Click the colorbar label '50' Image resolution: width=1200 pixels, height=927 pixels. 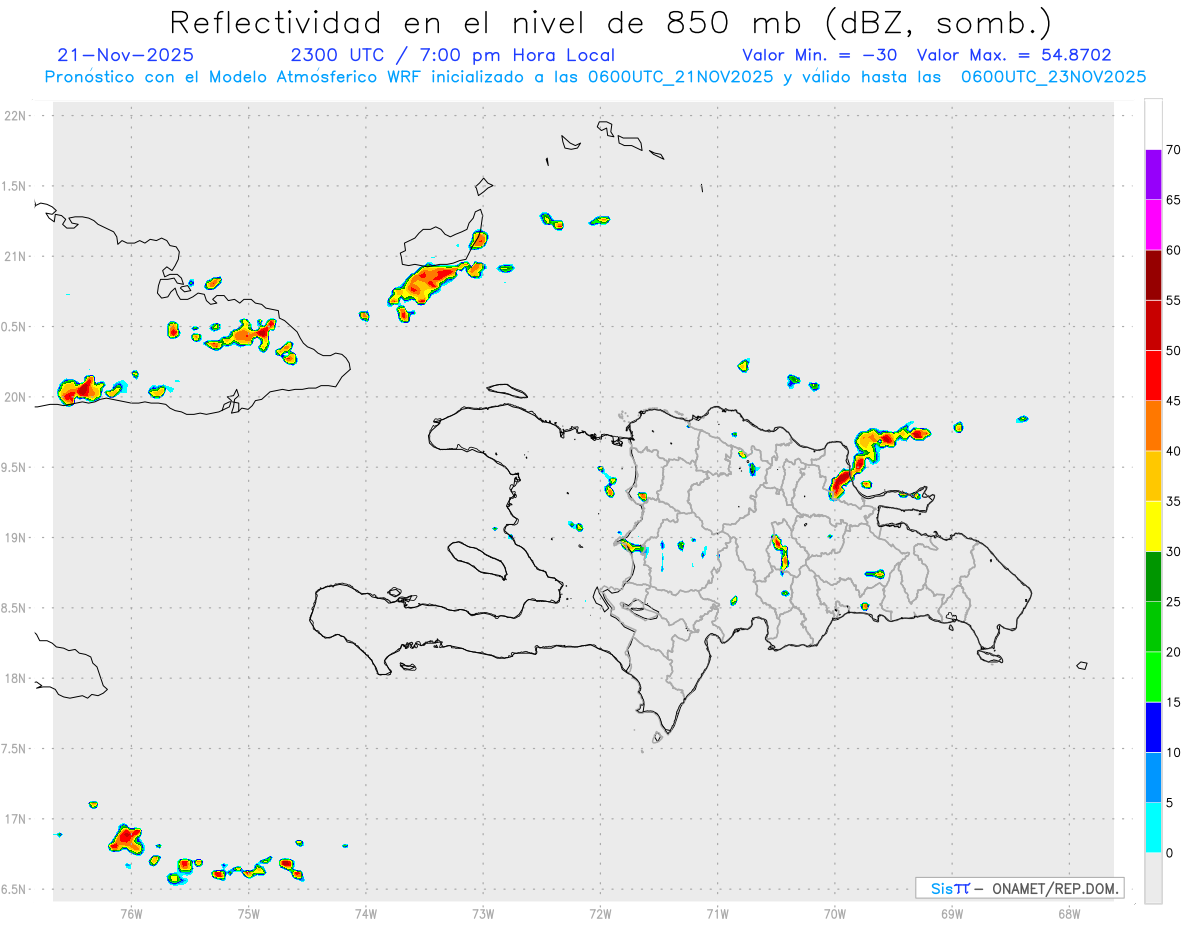(x=1173, y=351)
